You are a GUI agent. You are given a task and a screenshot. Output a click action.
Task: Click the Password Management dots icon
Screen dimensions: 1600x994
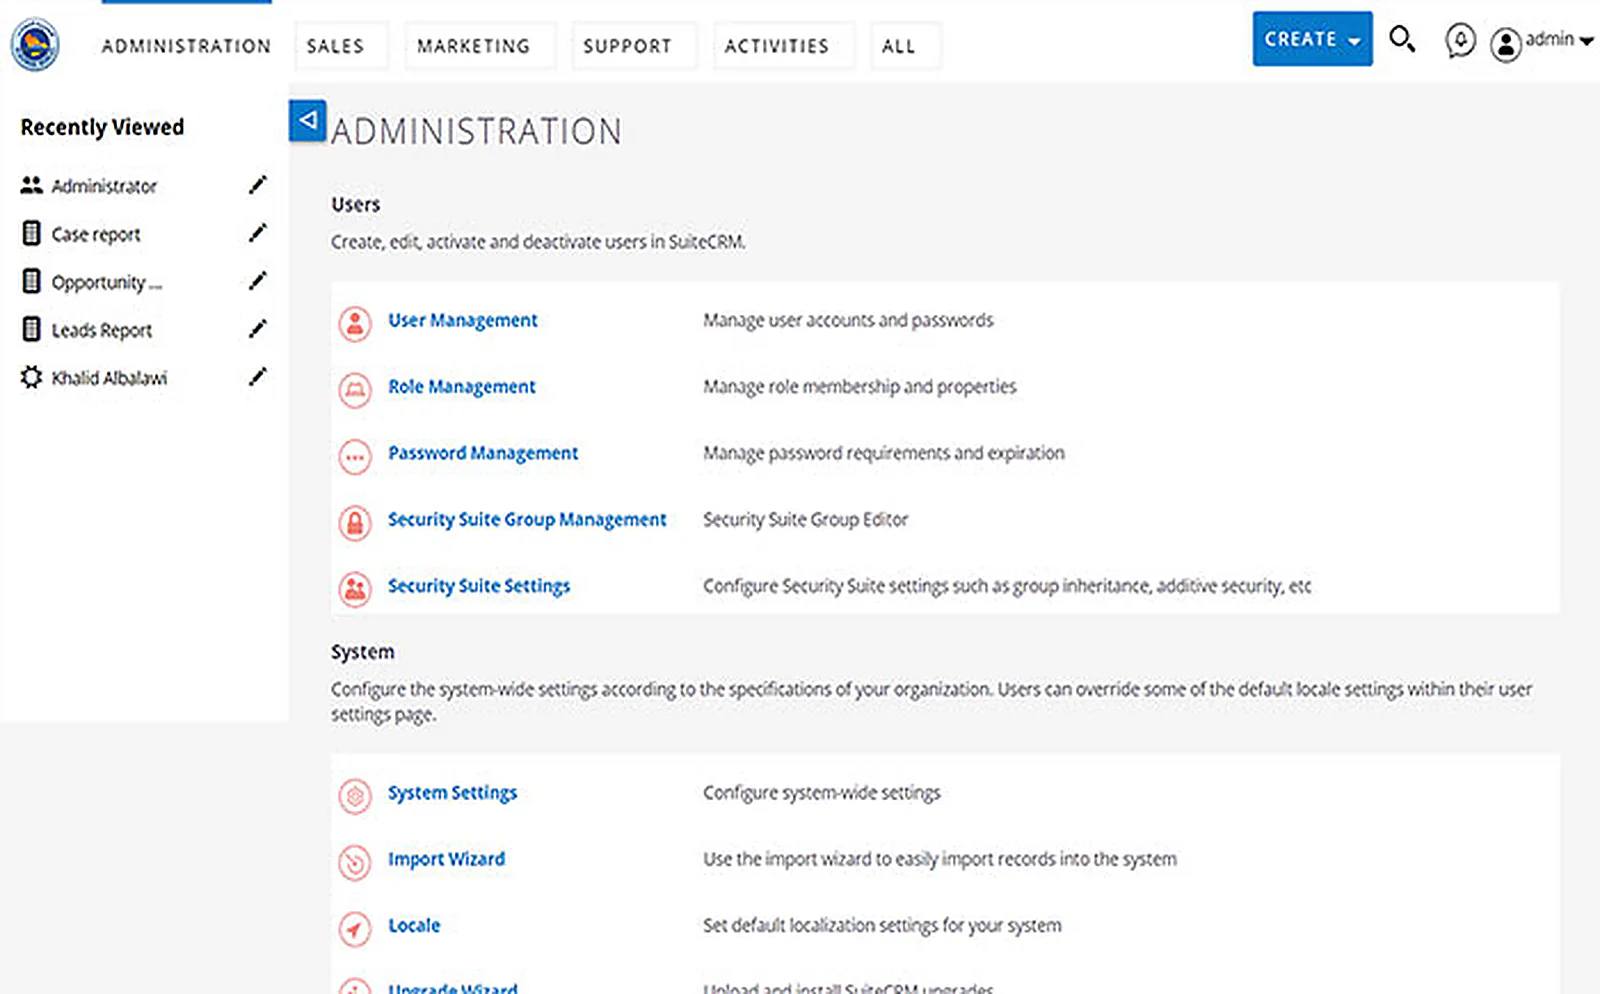coord(355,456)
